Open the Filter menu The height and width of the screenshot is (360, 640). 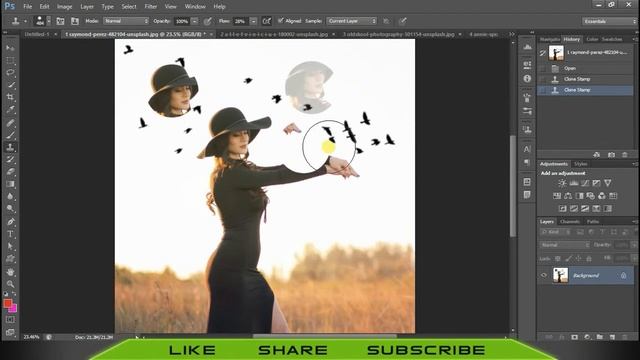(151, 7)
